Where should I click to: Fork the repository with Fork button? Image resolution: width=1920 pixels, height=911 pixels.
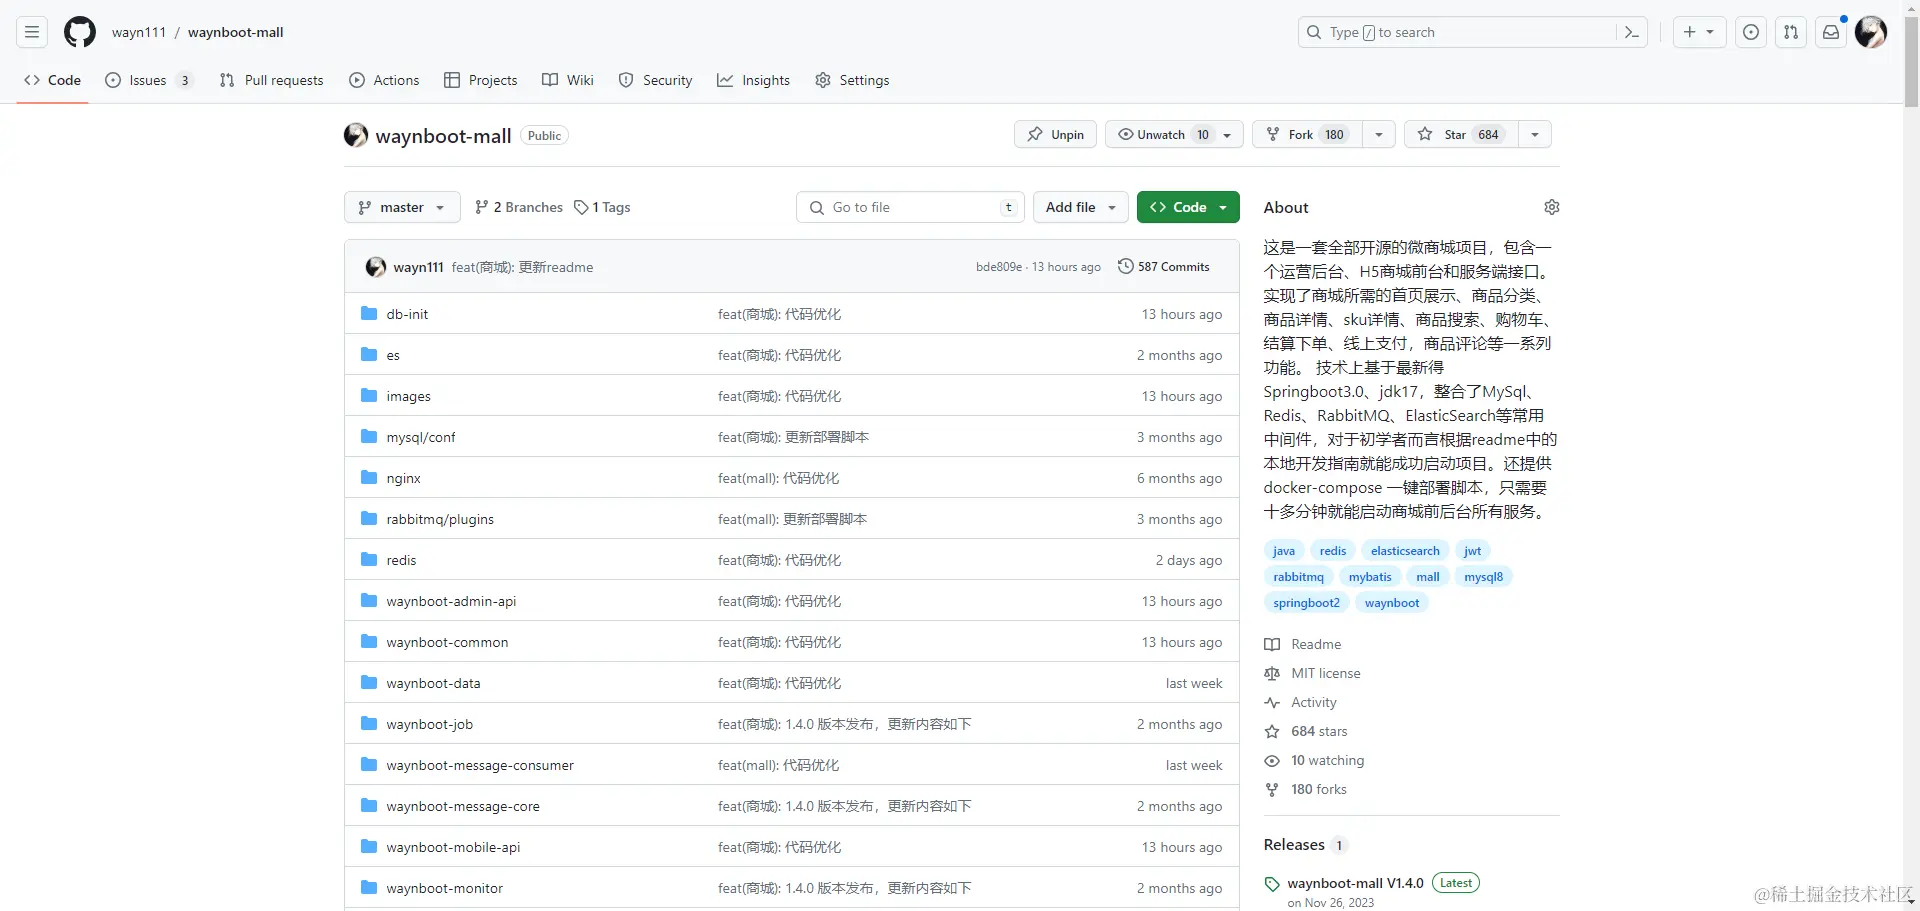pyautogui.click(x=1307, y=134)
